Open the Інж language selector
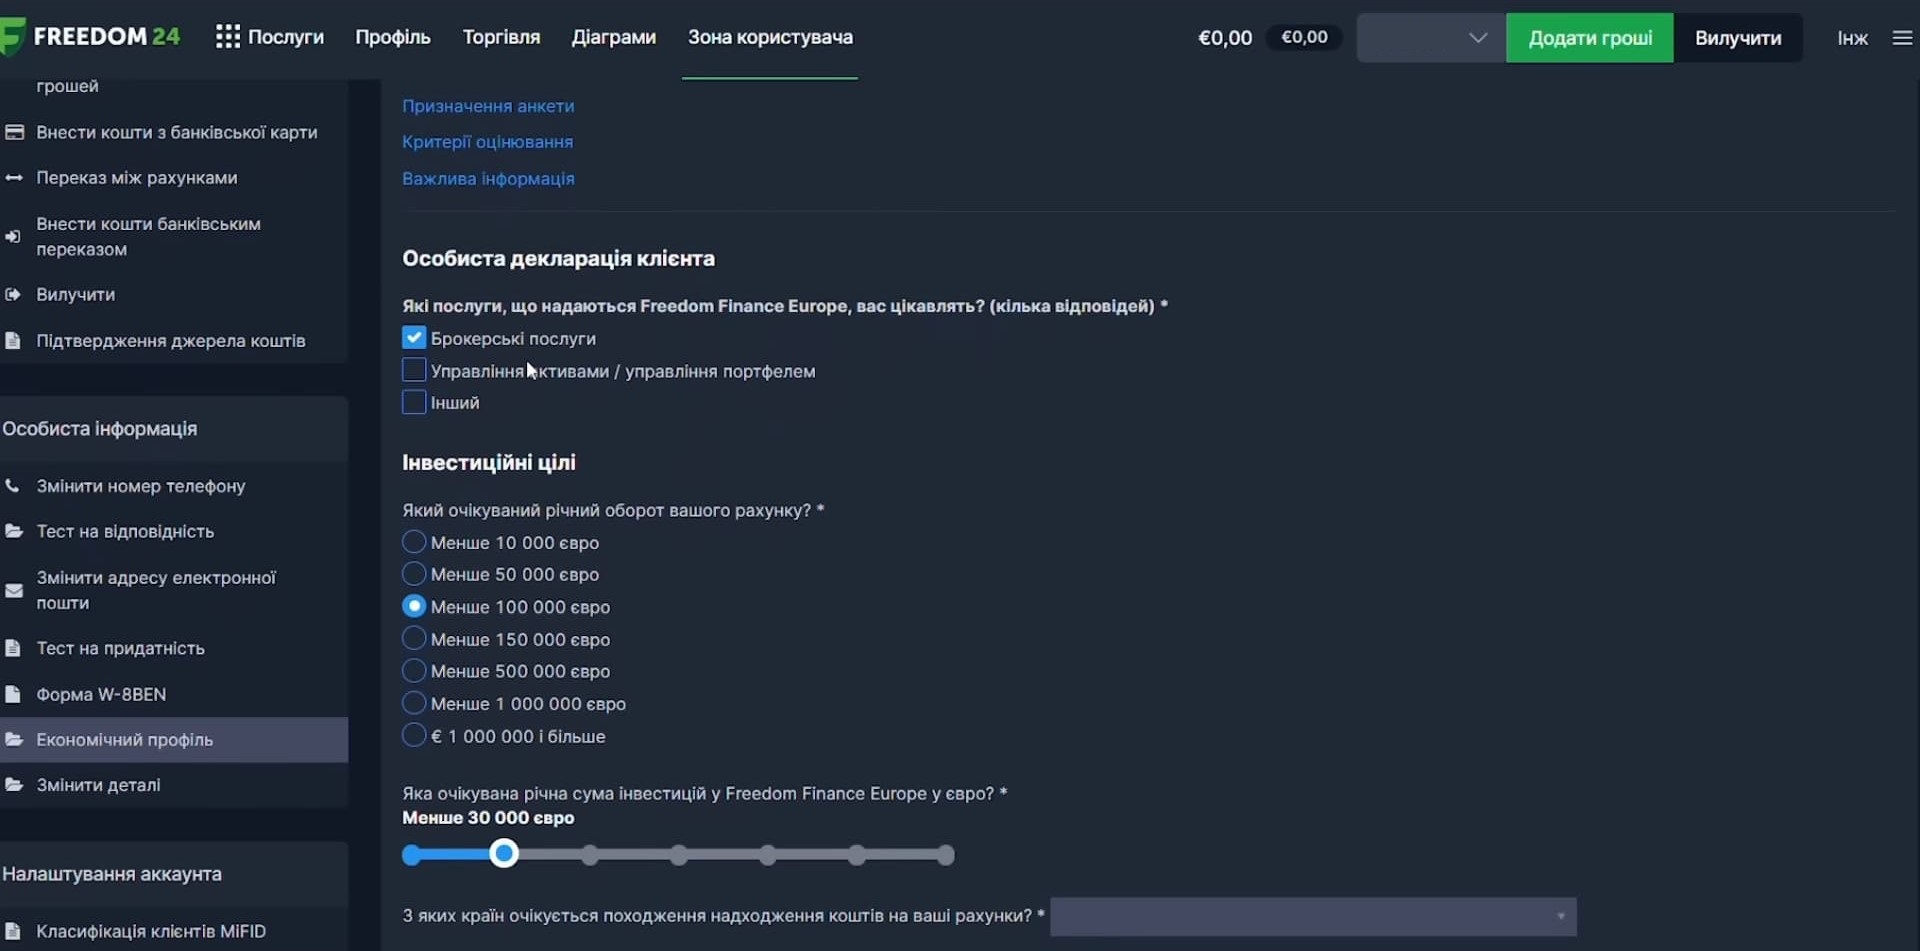This screenshot has height=951, width=1920. tap(1852, 38)
